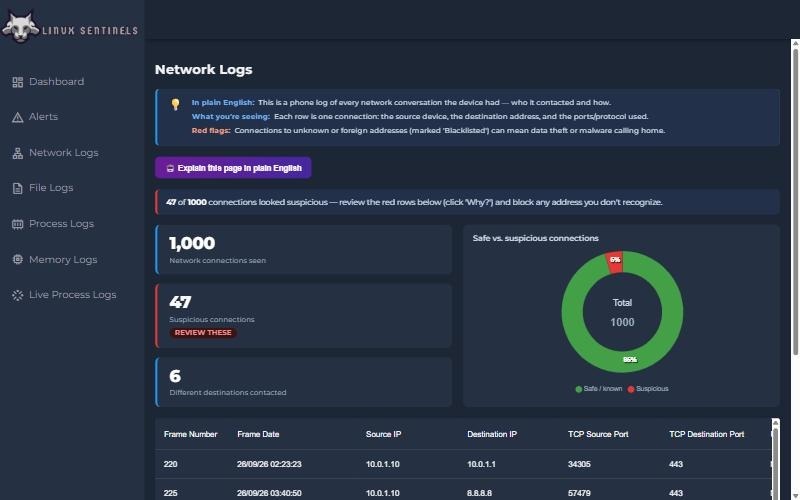Click the page scrollbar up arrow
This screenshot has height=500, width=800.
(795, 43)
